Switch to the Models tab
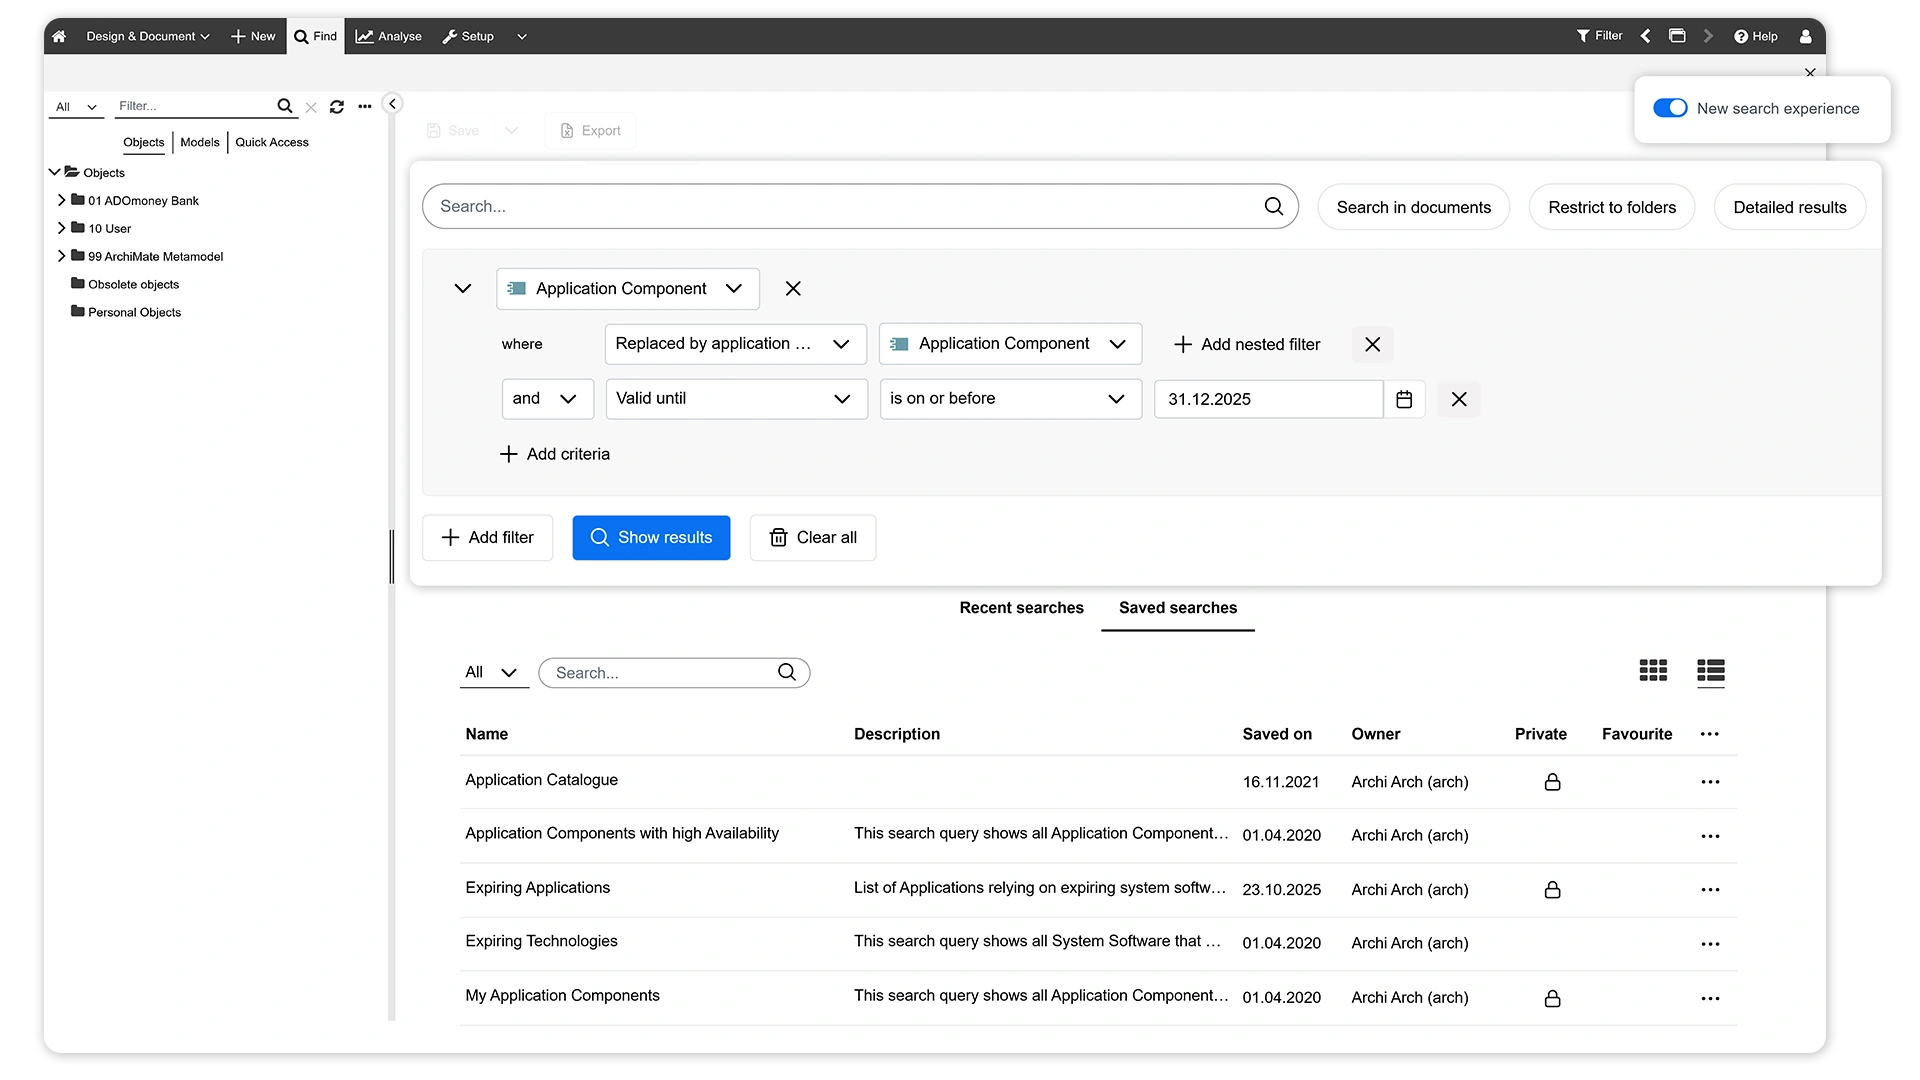The height and width of the screenshot is (1080, 1920). (199, 142)
